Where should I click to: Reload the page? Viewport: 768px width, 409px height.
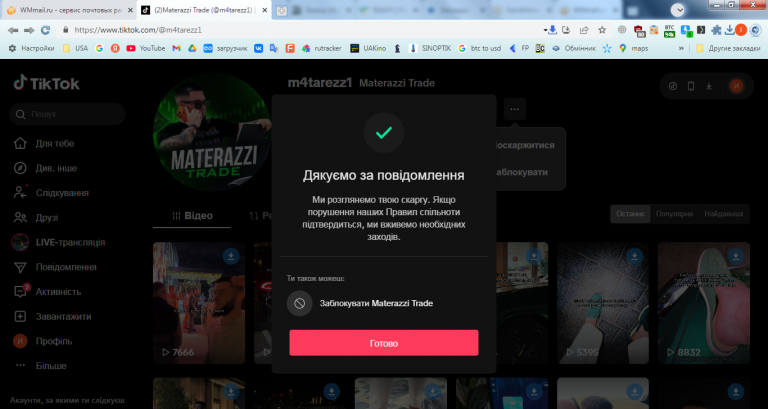pos(45,30)
